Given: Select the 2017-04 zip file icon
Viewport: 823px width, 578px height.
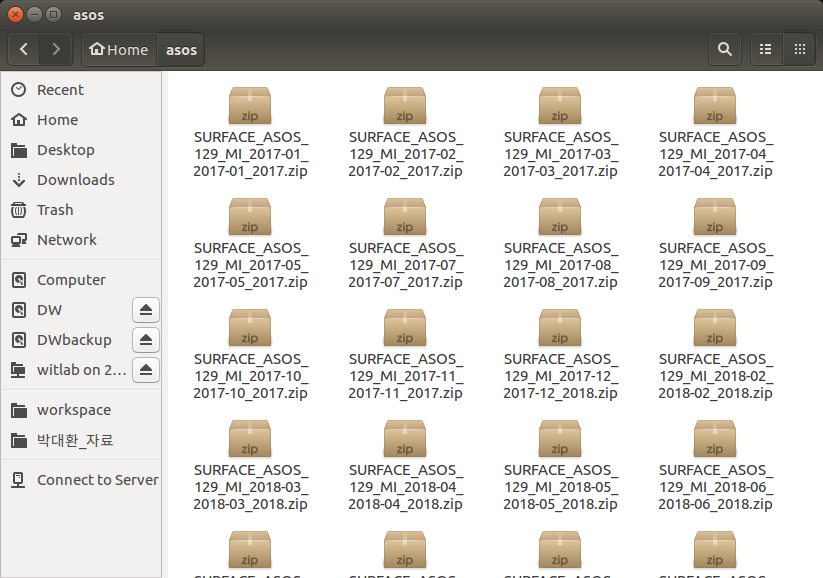Looking at the screenshot, I should click(x=715, y=106).
